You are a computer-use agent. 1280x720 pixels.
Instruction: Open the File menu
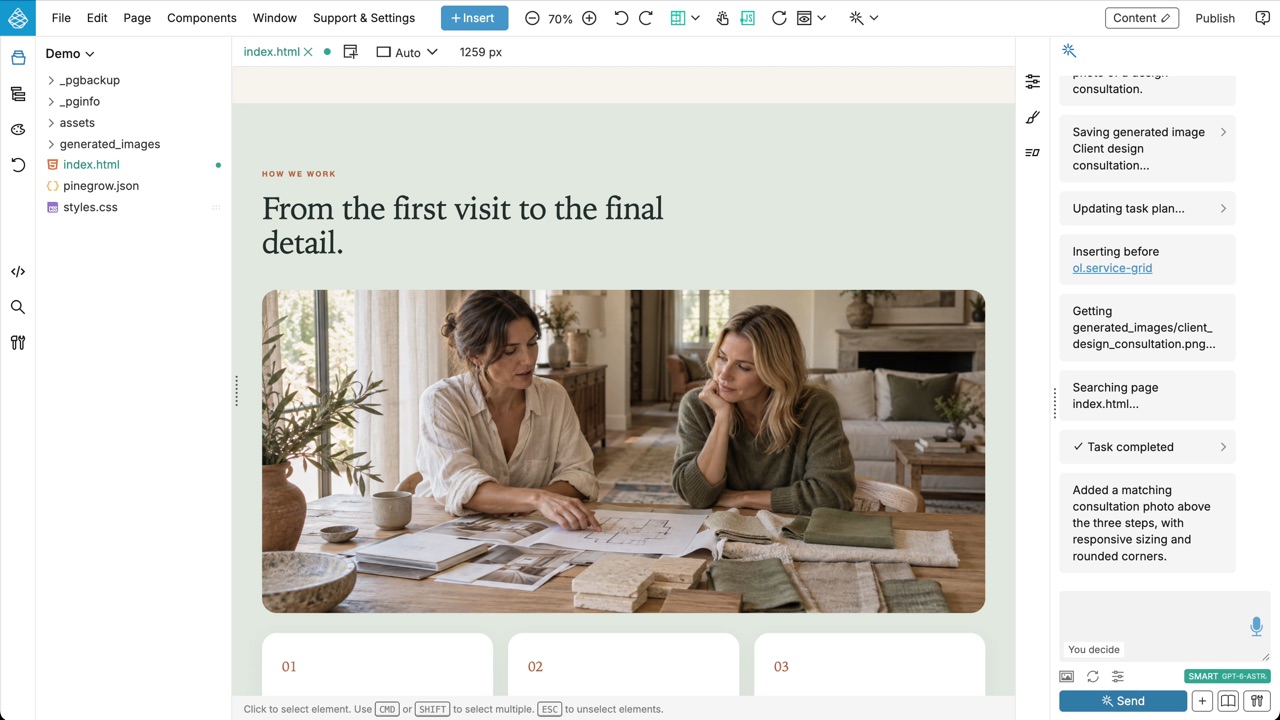point(61,18)
